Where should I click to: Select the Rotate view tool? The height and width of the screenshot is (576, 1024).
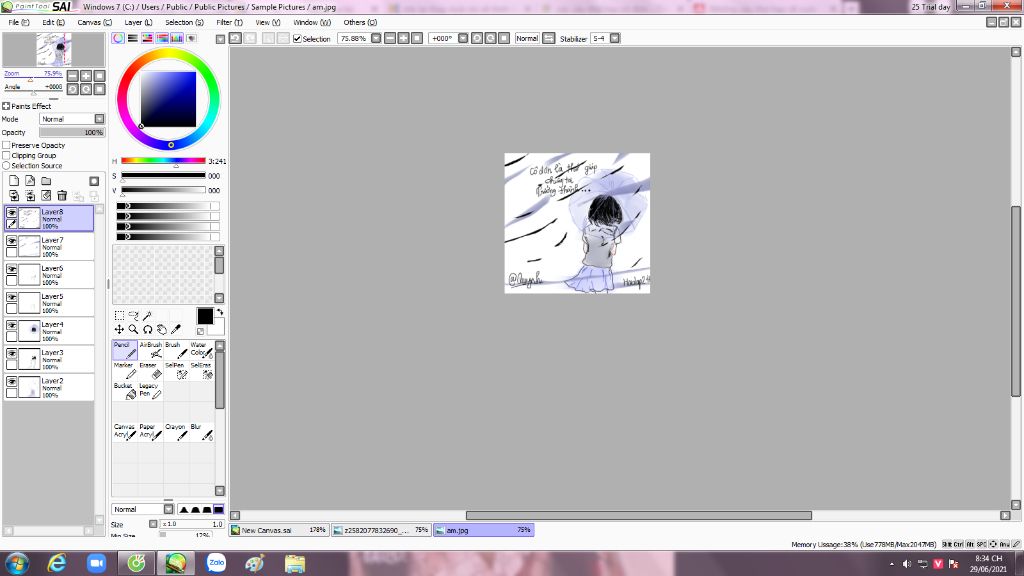point(148,330)
